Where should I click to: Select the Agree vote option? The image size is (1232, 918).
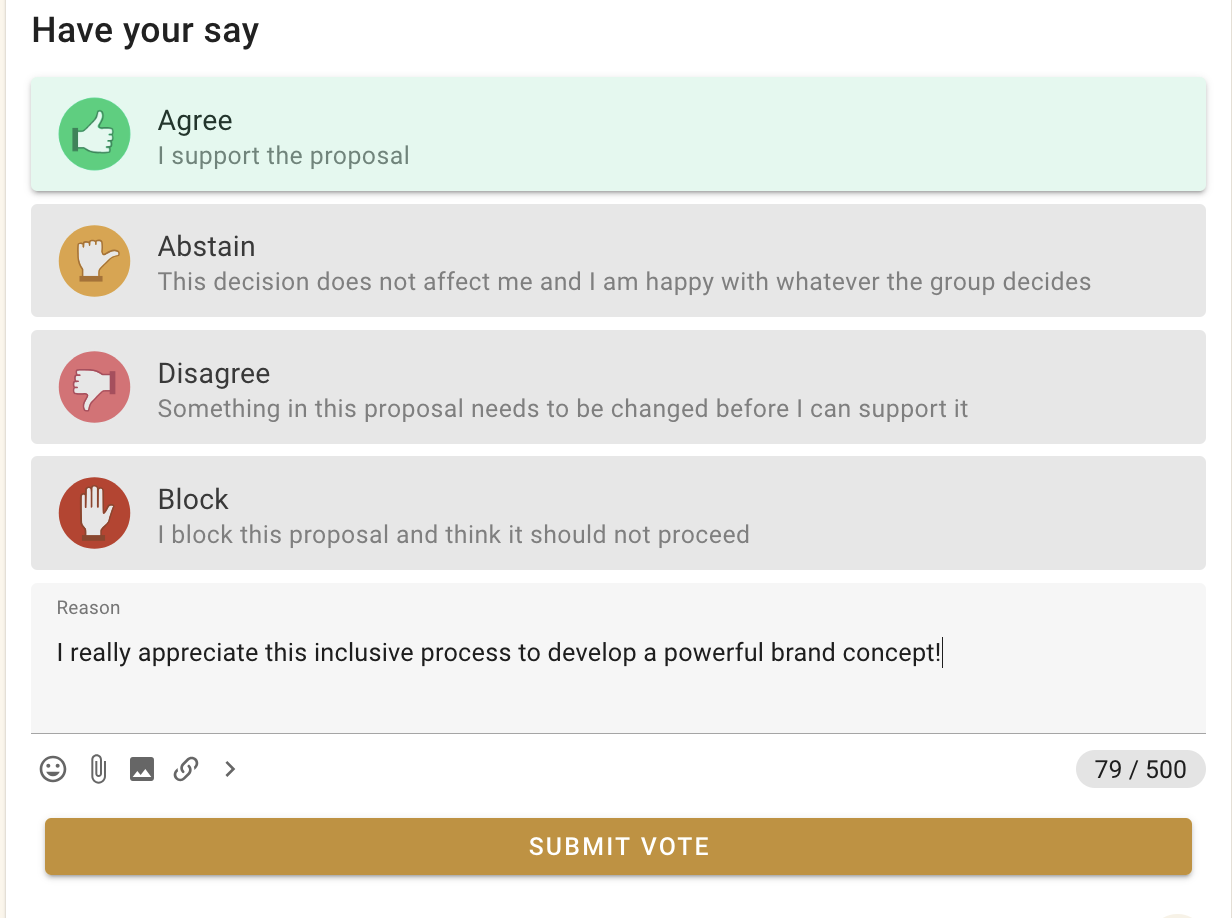tap(618, 135)
